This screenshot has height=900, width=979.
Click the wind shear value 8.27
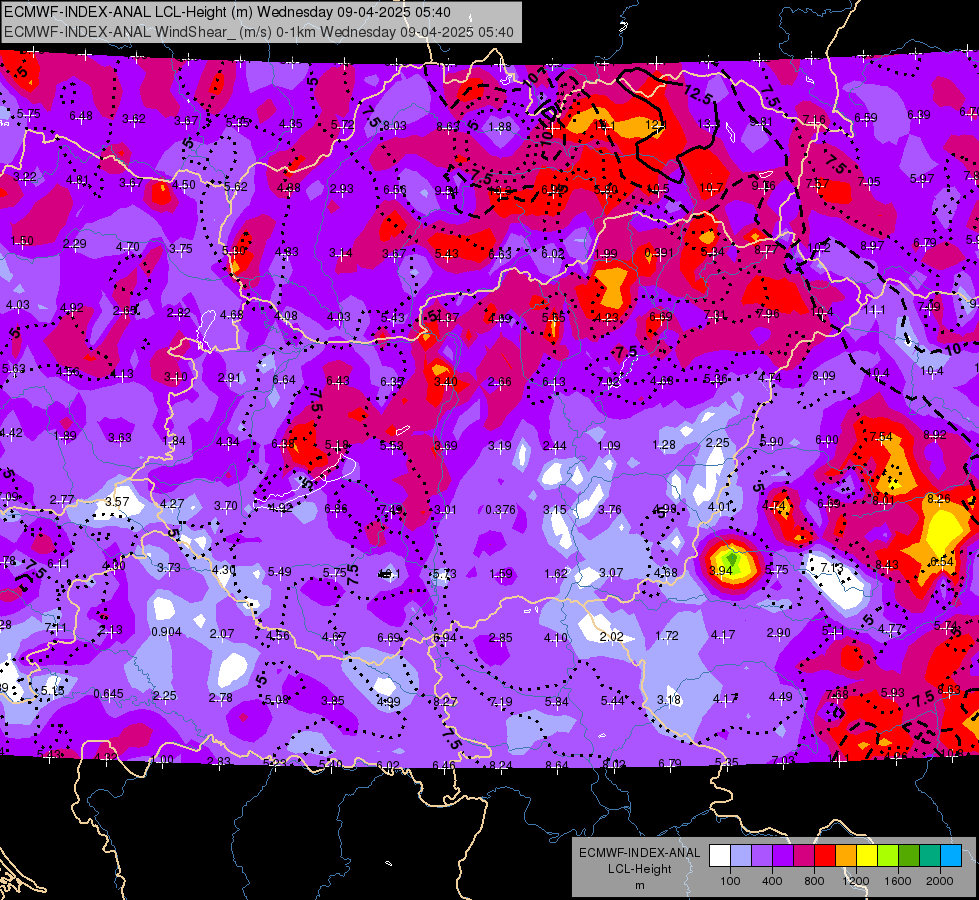point(445,702)
